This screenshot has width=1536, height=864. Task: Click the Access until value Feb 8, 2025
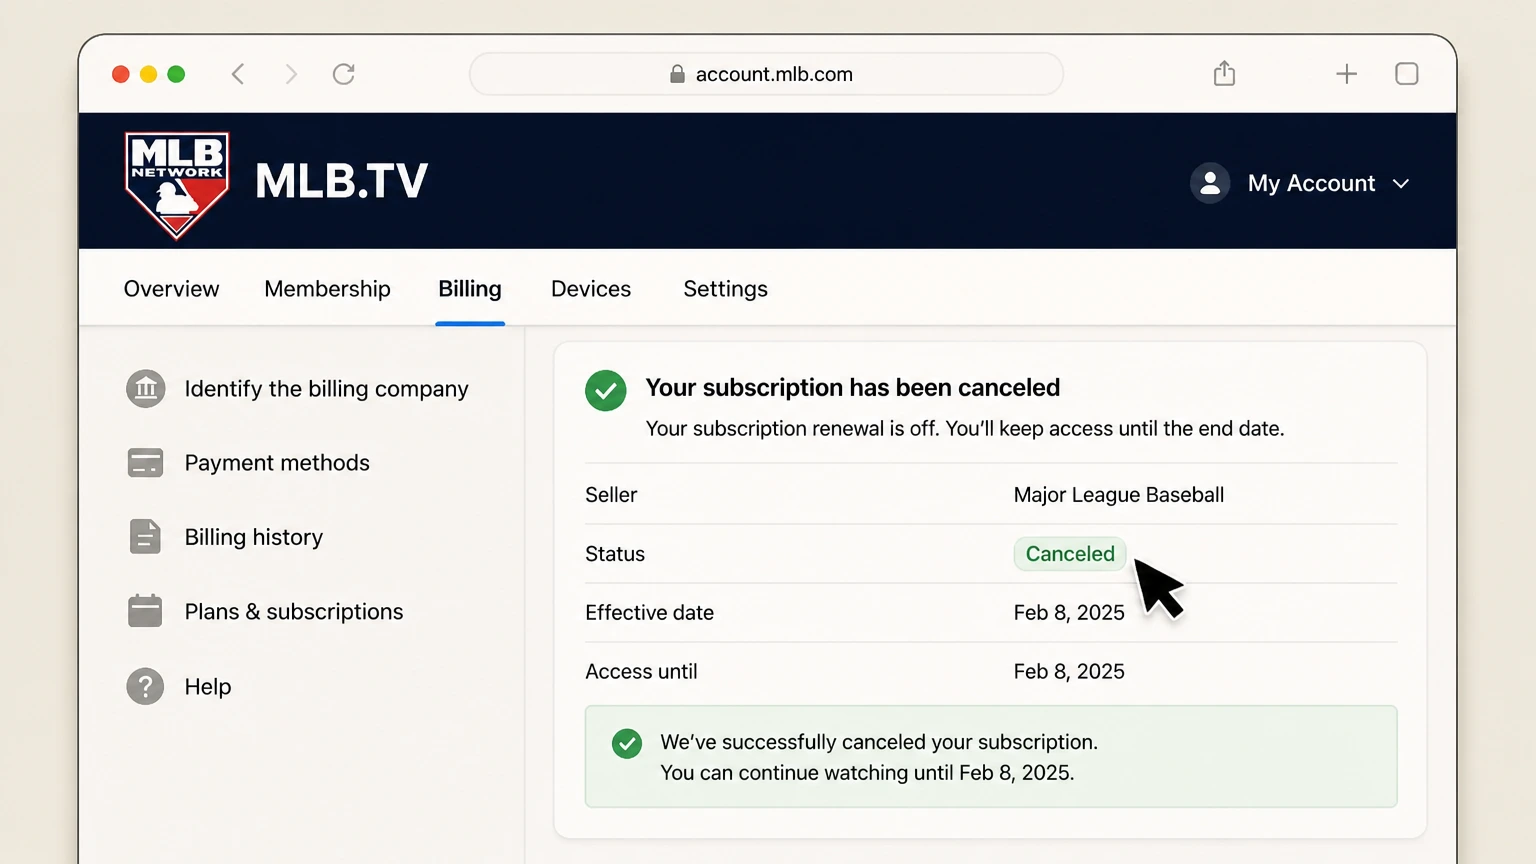tap(1069, 672)
